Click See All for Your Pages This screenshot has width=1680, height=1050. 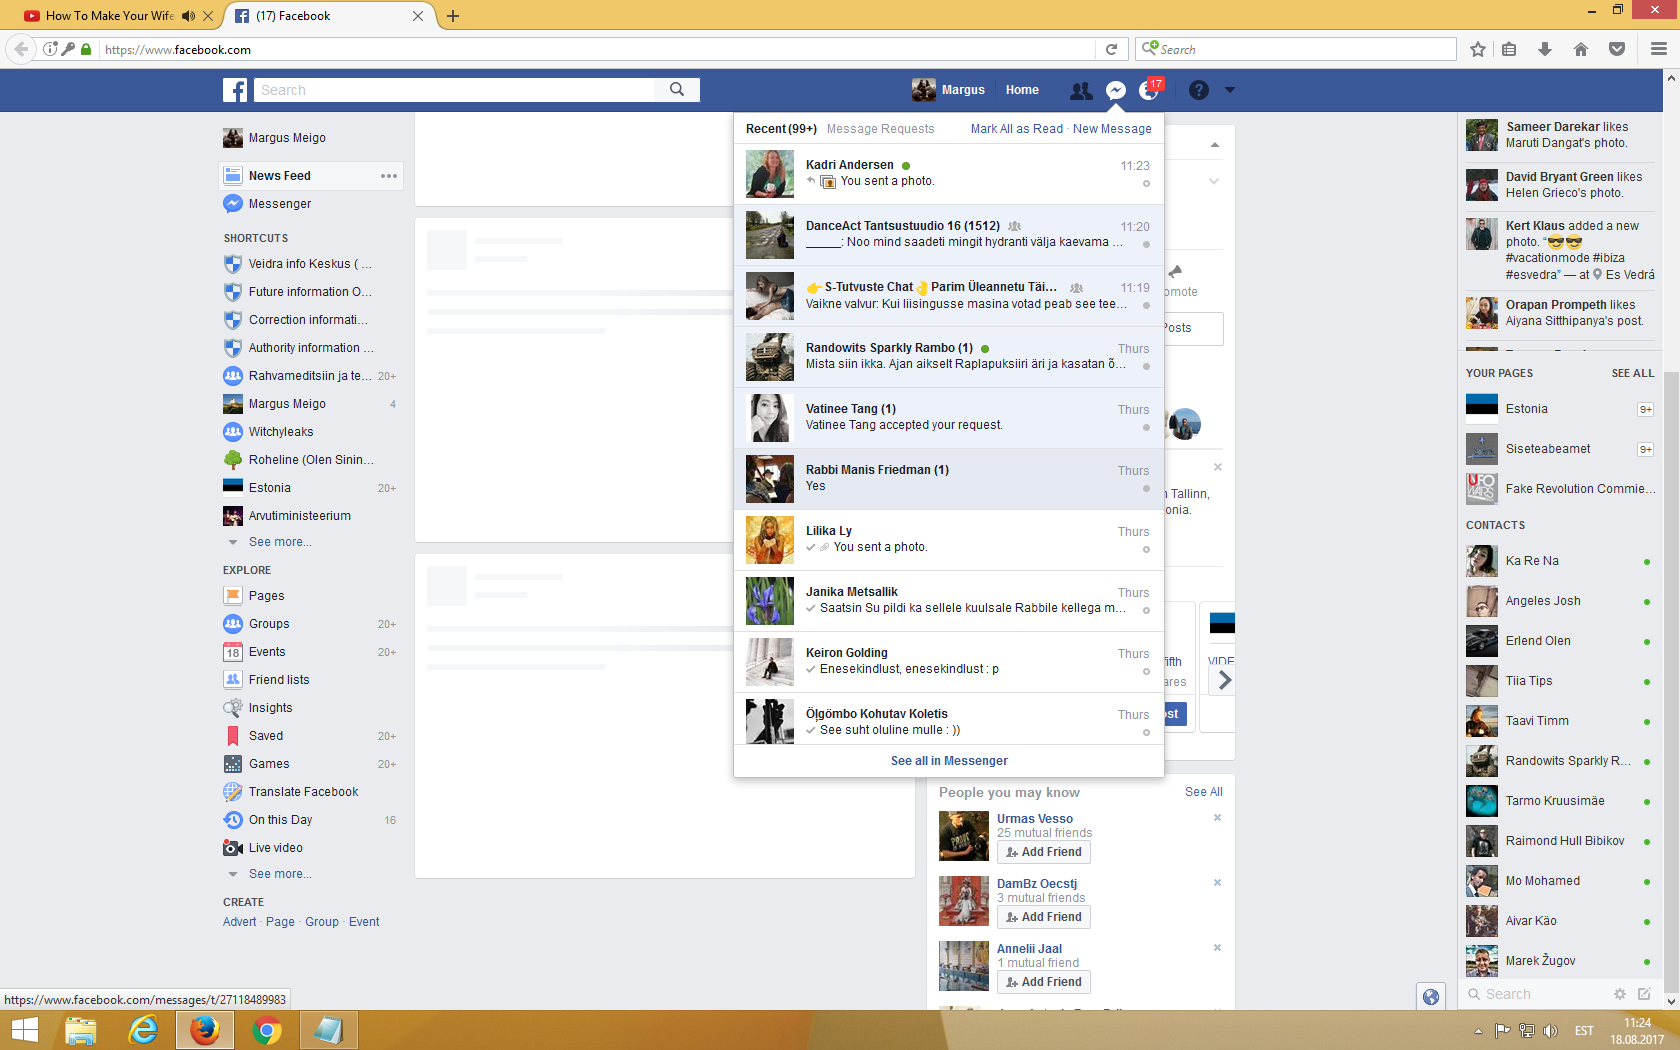[1633, 373]
